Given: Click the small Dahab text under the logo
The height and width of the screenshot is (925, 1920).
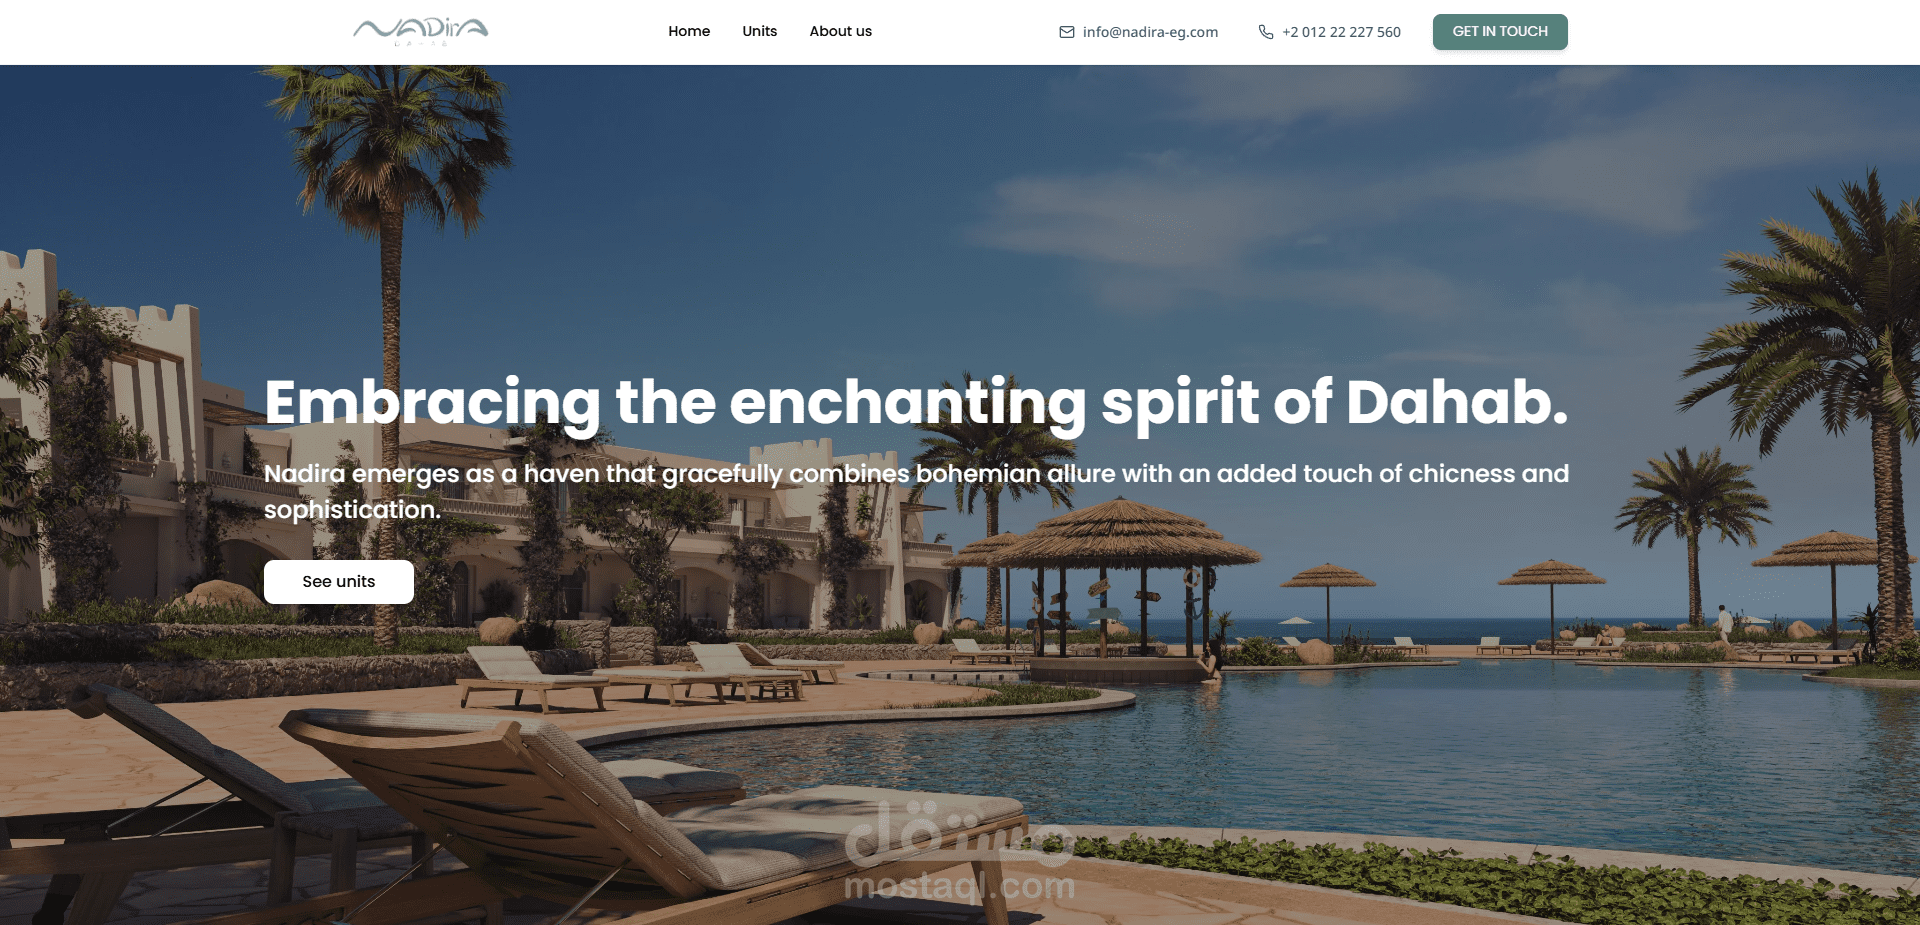Looking at the screenshot, I should pyautogui.click(x=421, y=44).
